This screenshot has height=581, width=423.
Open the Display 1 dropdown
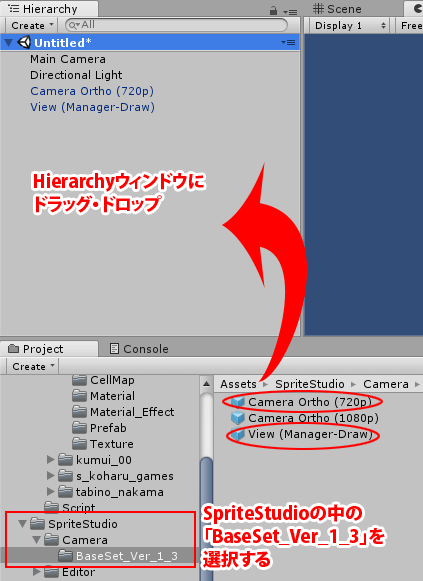click(350, 26)
